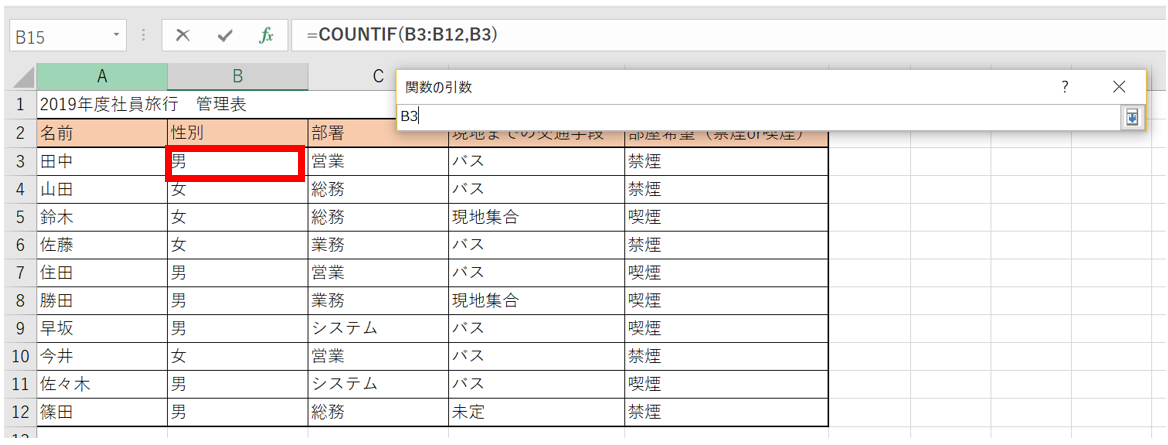
Task: Click the 現地集合 cell in 鈴木's row
Action: click(x=536, y=217)
